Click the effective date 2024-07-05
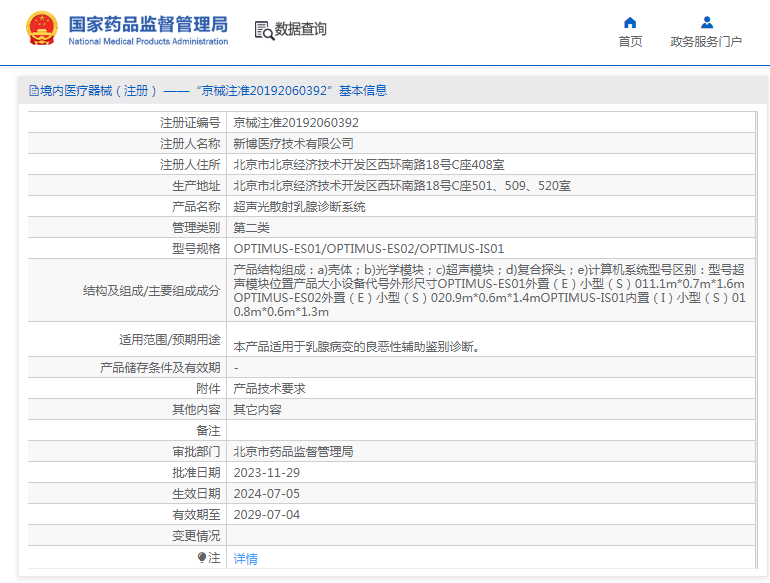Viewport: 770px width, 583px height. tap(267, 494)
